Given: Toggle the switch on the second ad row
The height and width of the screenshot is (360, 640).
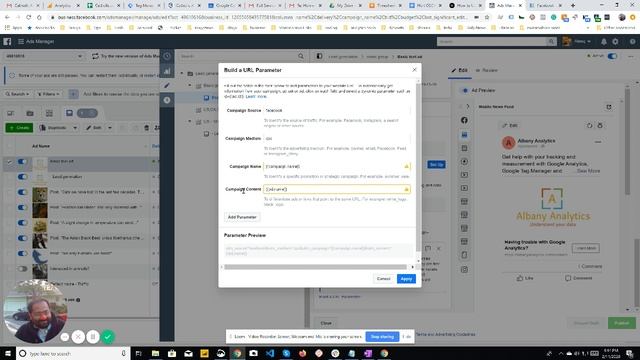Looking at the screenshot, I should click(22, 177).
